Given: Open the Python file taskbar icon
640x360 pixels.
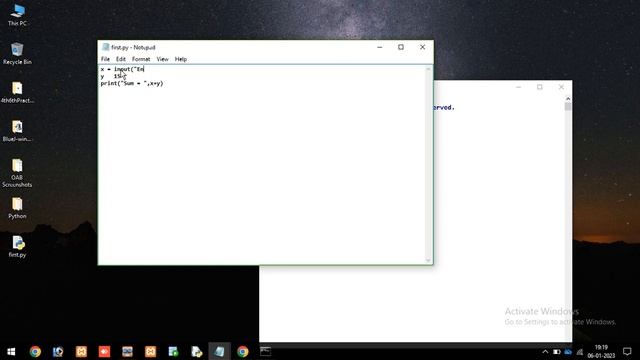Looking at the screenshot, I should click(x=196, y=351).
